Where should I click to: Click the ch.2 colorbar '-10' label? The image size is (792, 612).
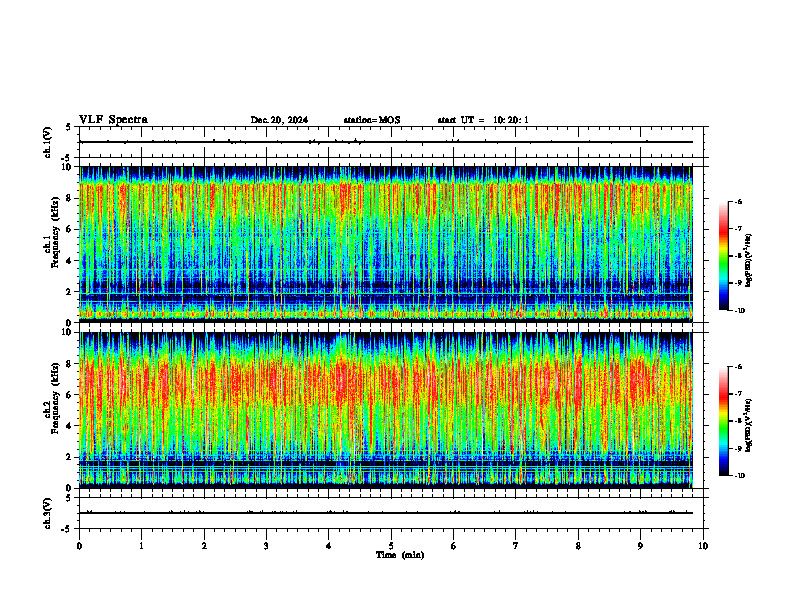pyautogui.click(x=739, y=476)
